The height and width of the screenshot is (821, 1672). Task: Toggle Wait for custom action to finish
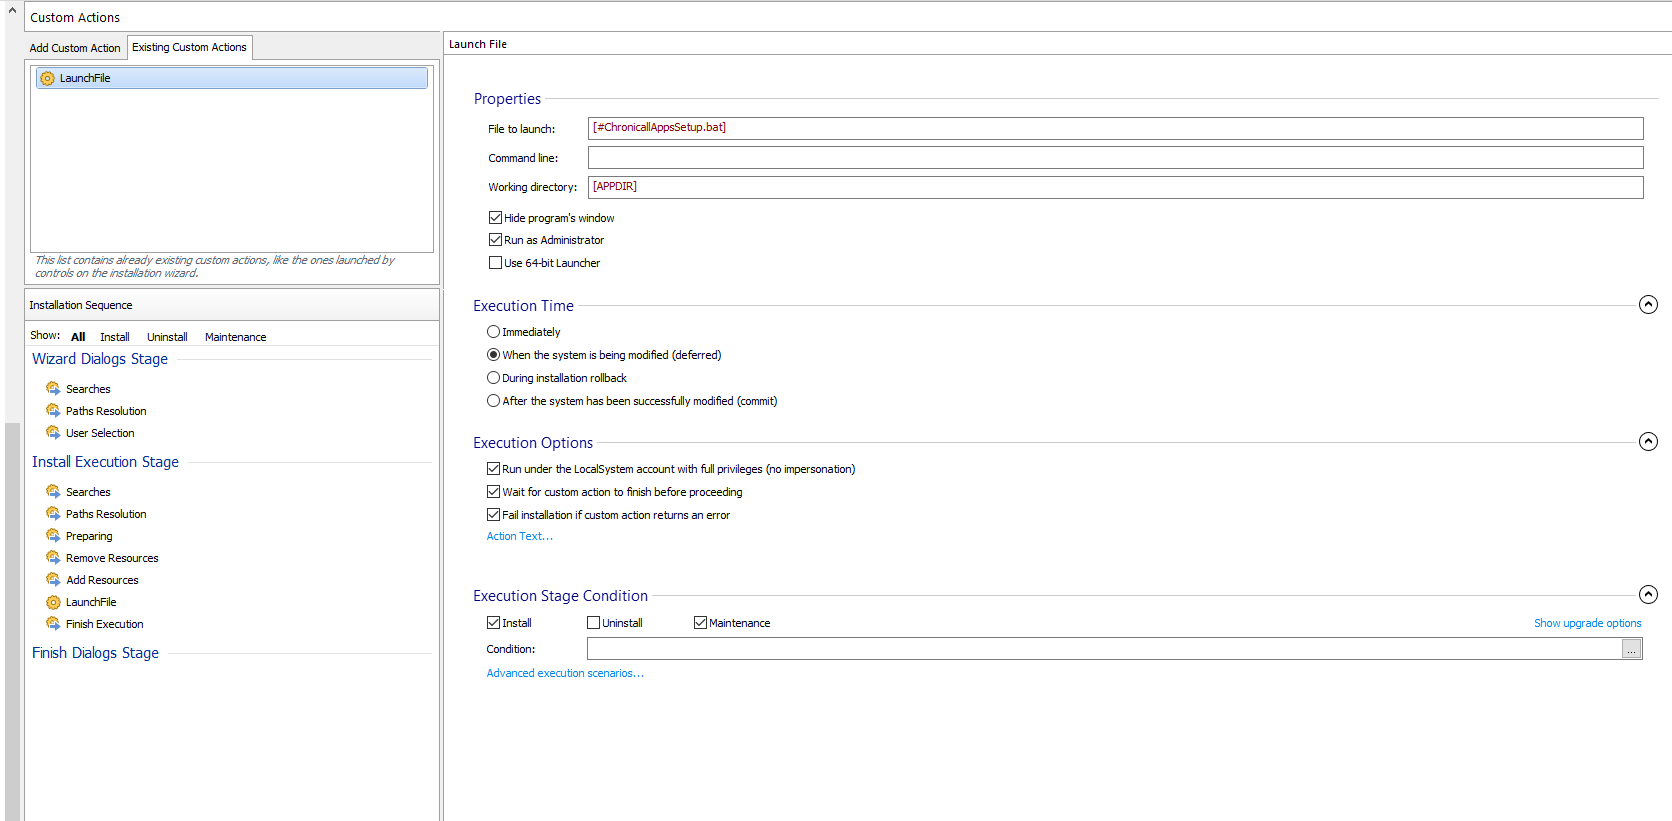(x=493, y=491)
